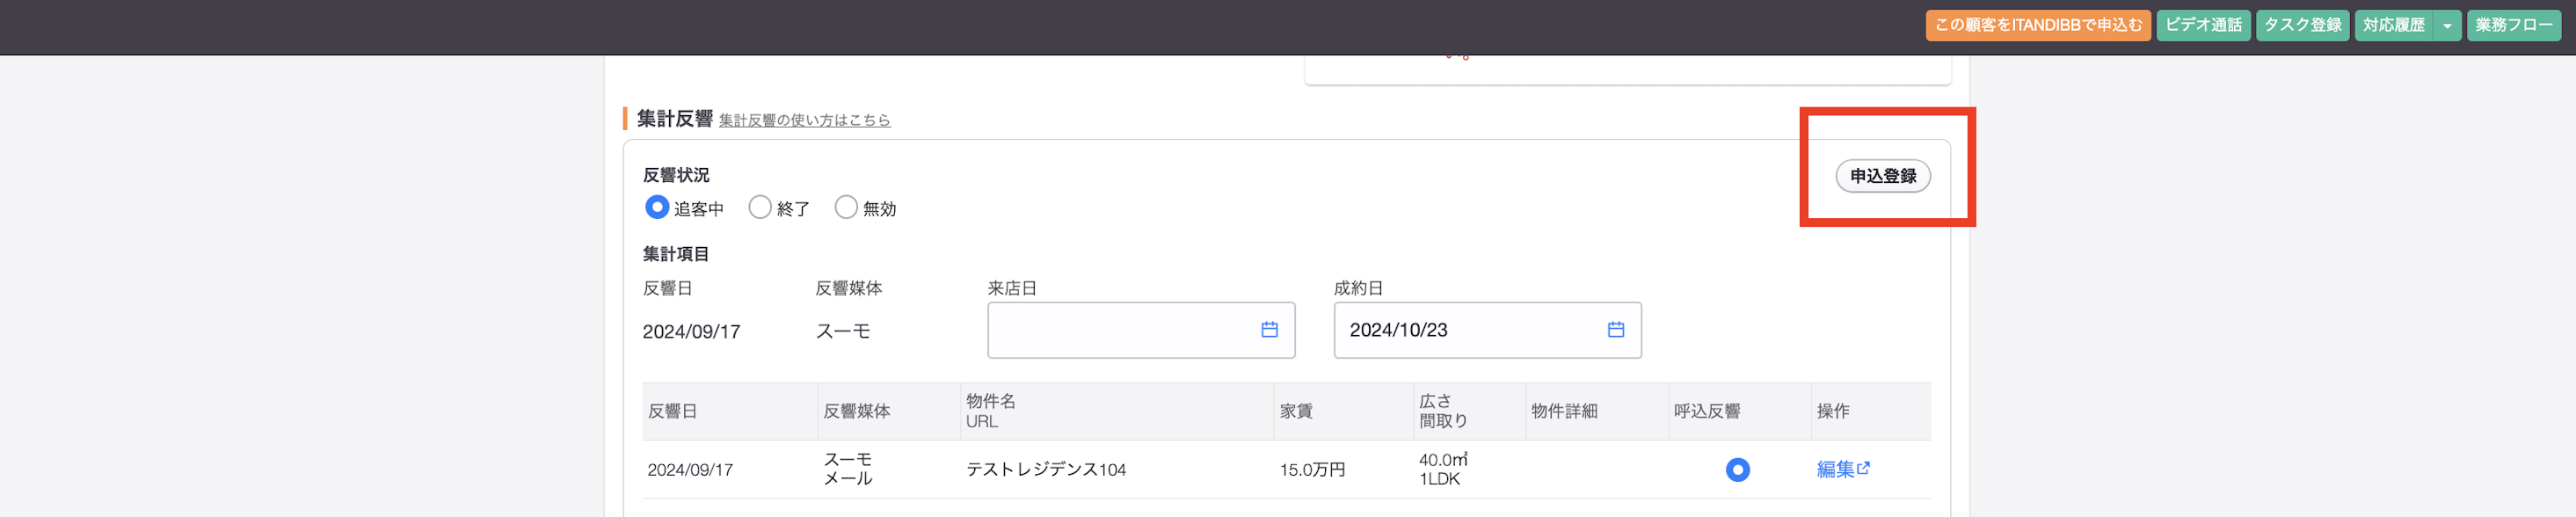Click the 広さ 間取り column header
The width and height of the screenshot is (2576, 517).
(1469, 411)
